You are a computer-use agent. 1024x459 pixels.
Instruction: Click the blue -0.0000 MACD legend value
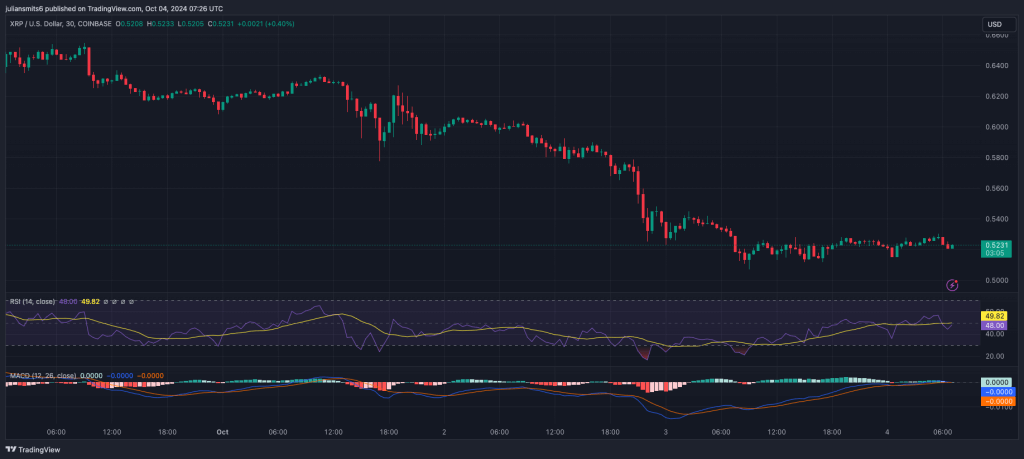coord(120,375)
